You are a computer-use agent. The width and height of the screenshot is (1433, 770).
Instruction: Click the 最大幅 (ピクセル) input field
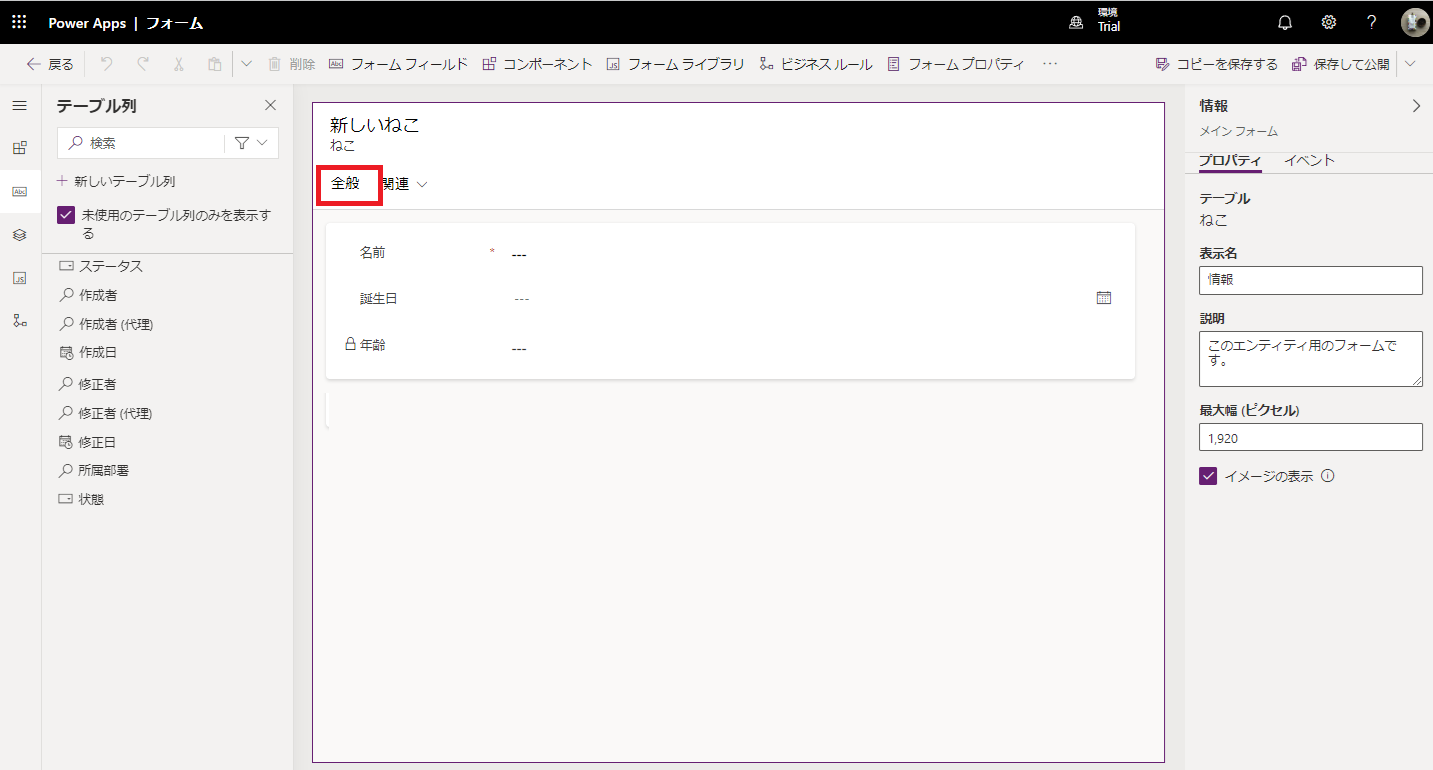[1310, 437]
